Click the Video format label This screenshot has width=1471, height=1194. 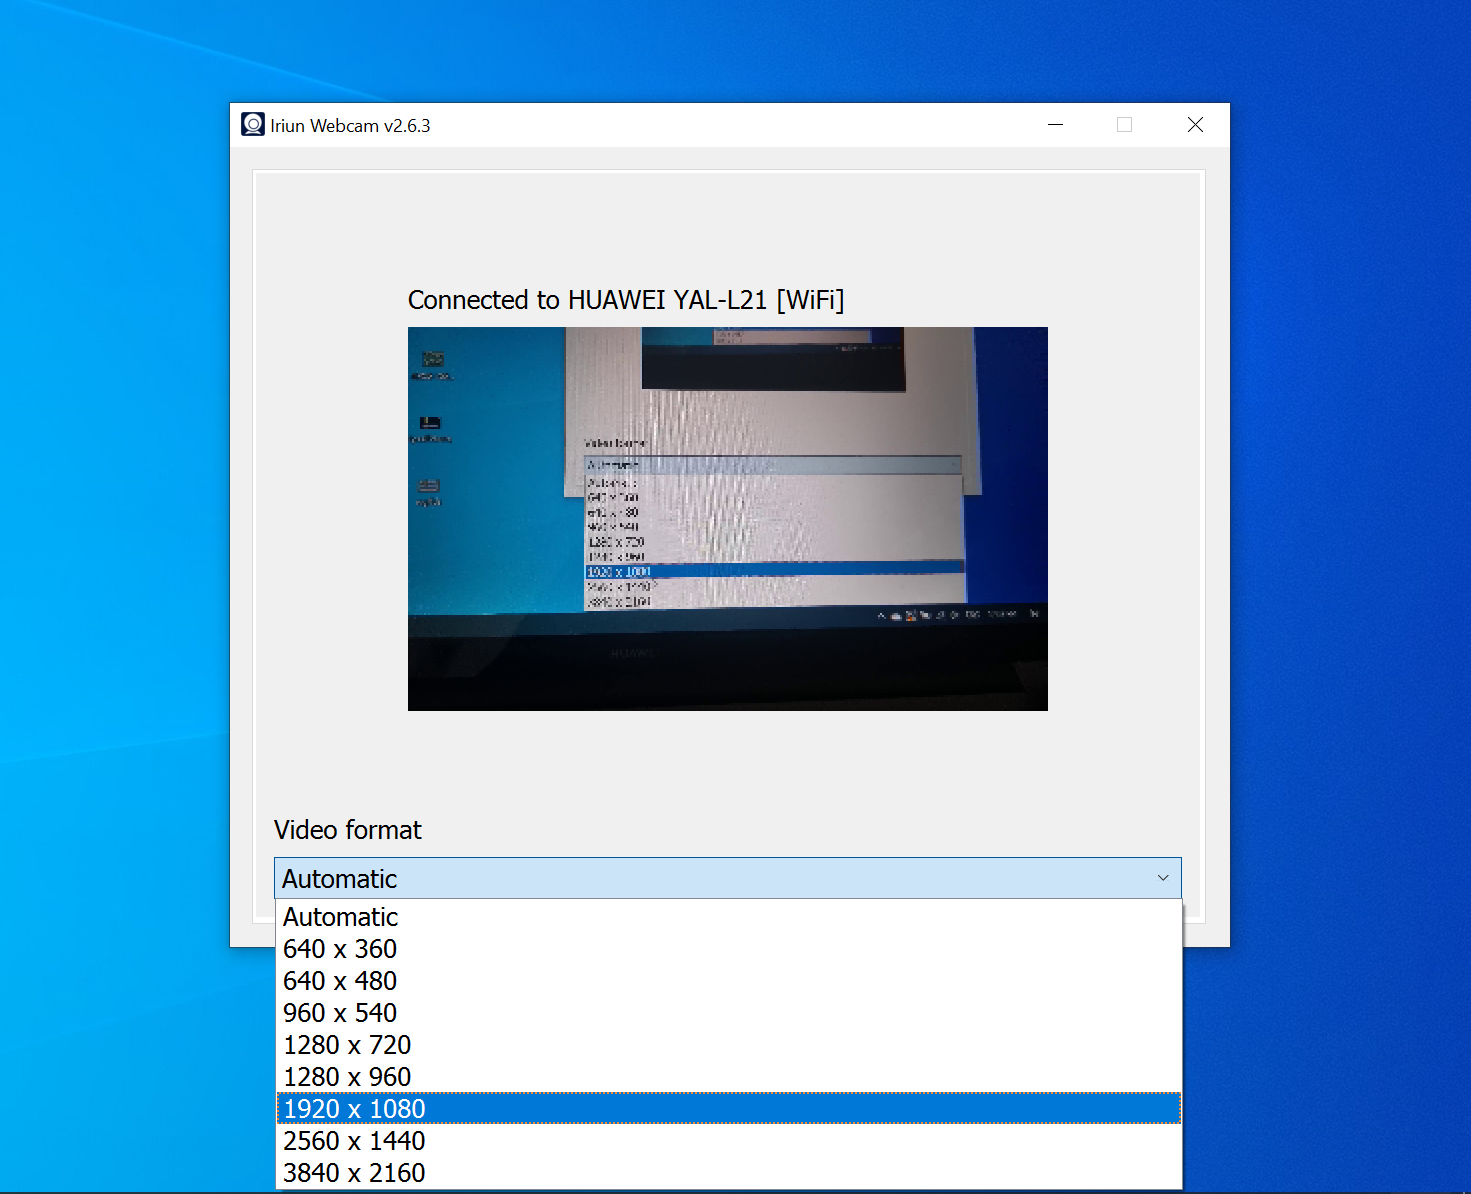click(x=348, y=830)
